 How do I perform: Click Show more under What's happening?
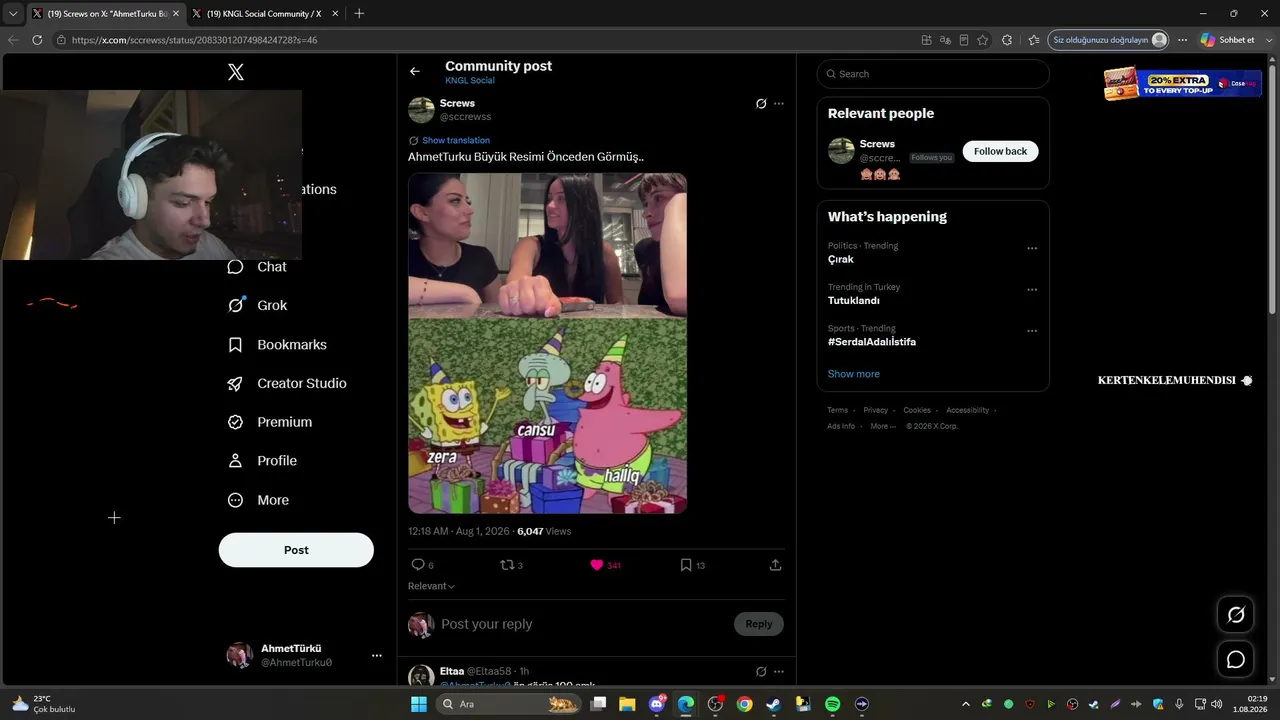click(854, 374)
